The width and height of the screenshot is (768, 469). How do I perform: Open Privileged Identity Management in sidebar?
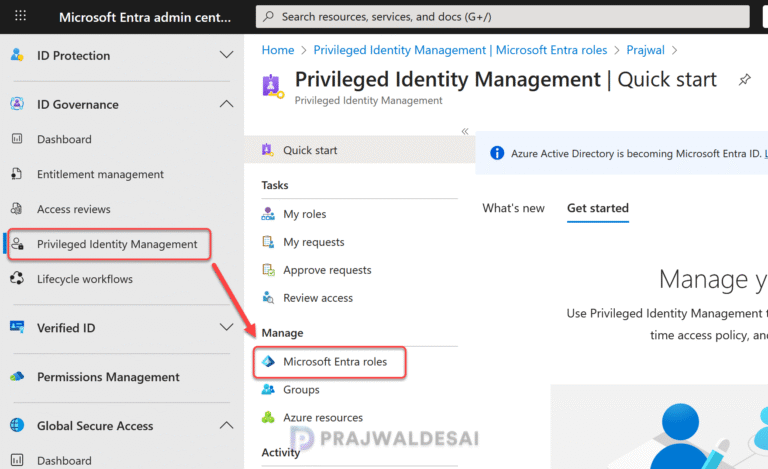[x=117, y=244]
